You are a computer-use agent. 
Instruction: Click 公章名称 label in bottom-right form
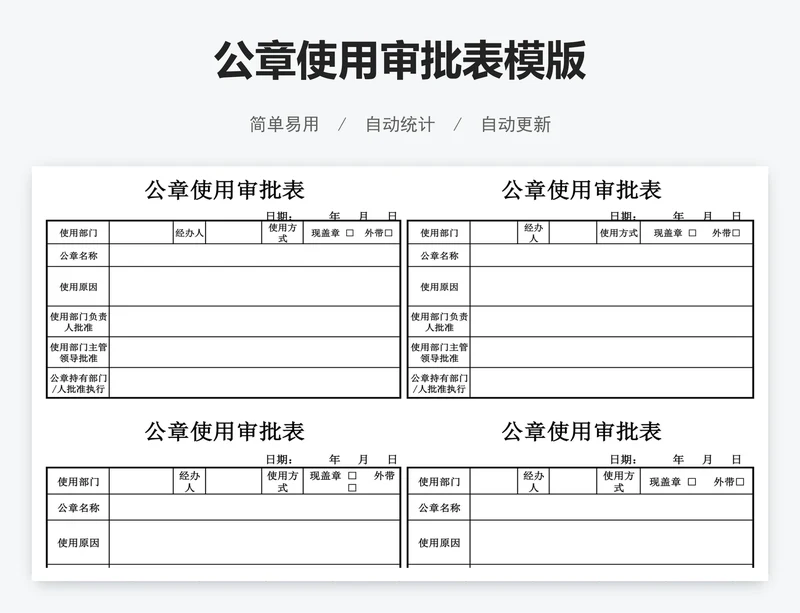(439, 508)
